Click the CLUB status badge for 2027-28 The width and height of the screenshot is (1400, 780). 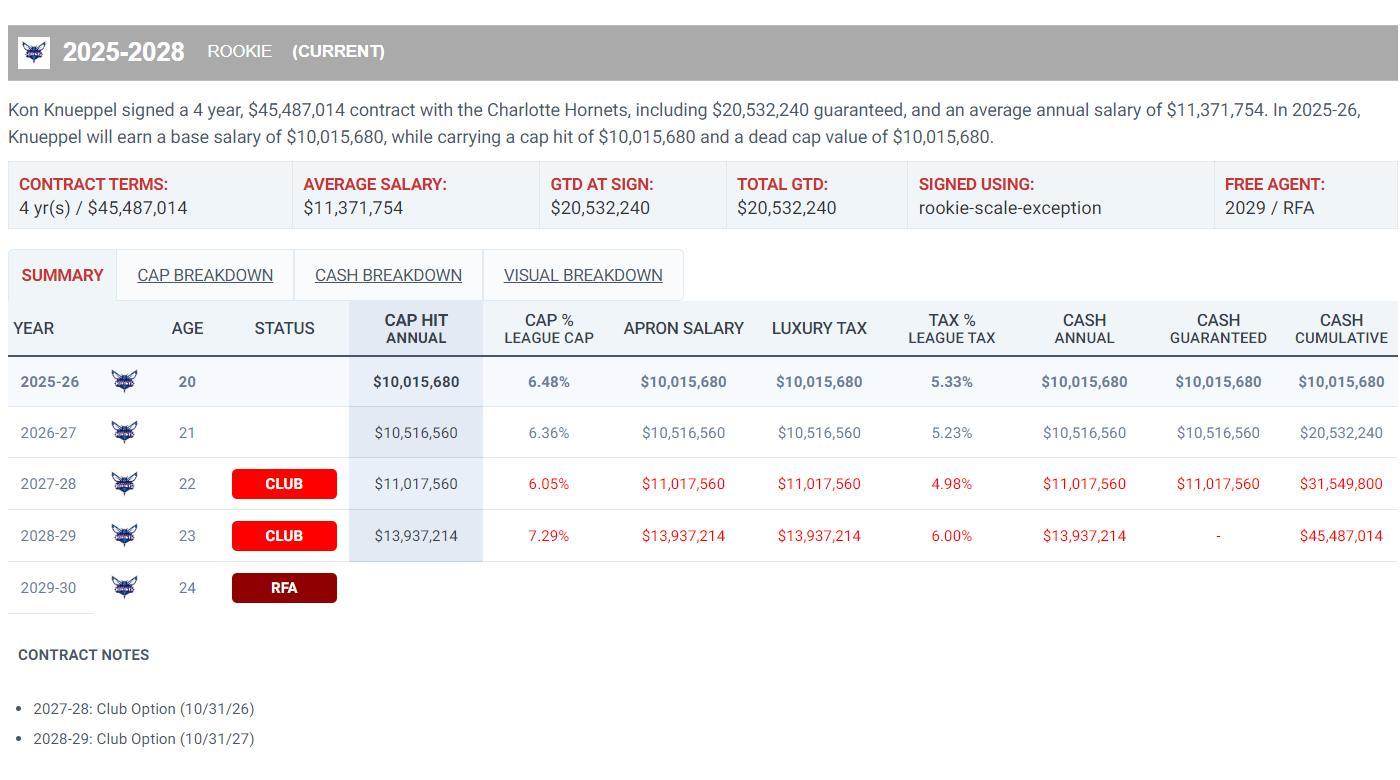tap(284, 484)
